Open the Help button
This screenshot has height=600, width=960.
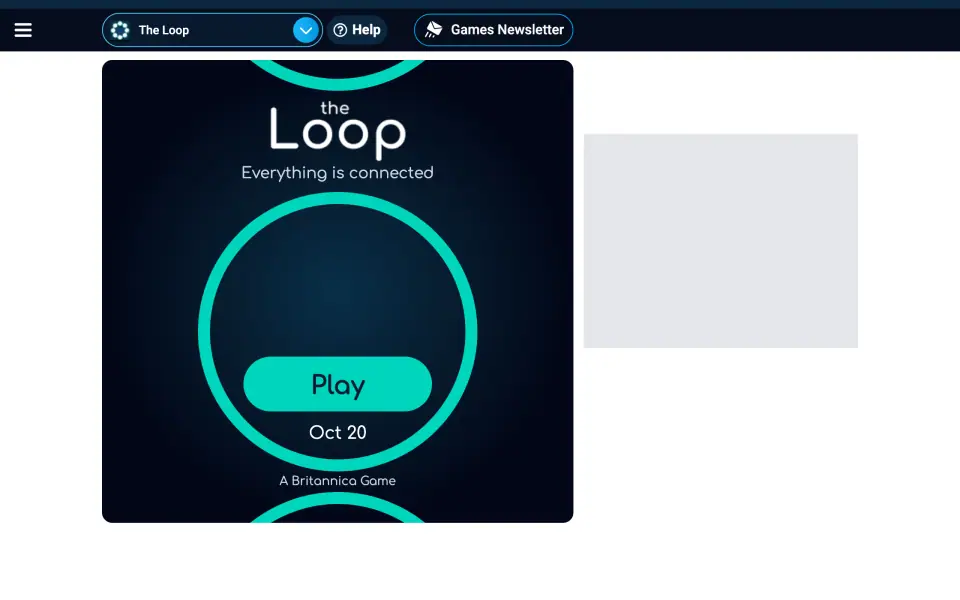[x=357, y=30]
